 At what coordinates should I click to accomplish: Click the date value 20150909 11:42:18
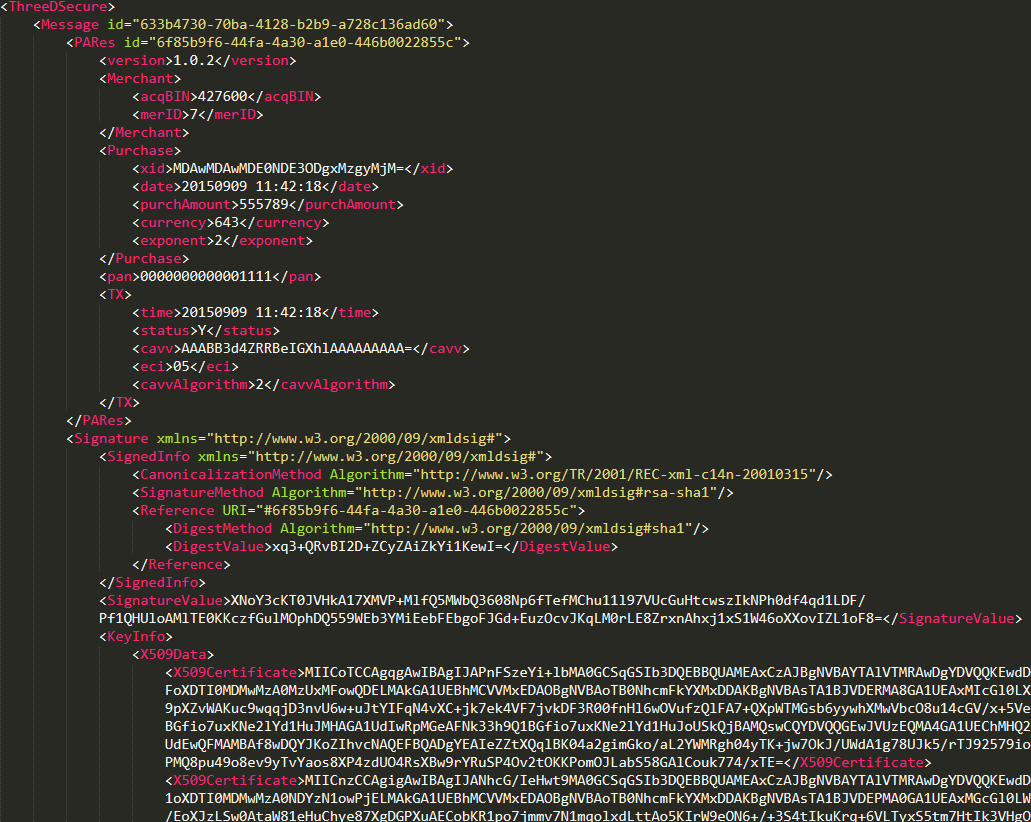252,187
